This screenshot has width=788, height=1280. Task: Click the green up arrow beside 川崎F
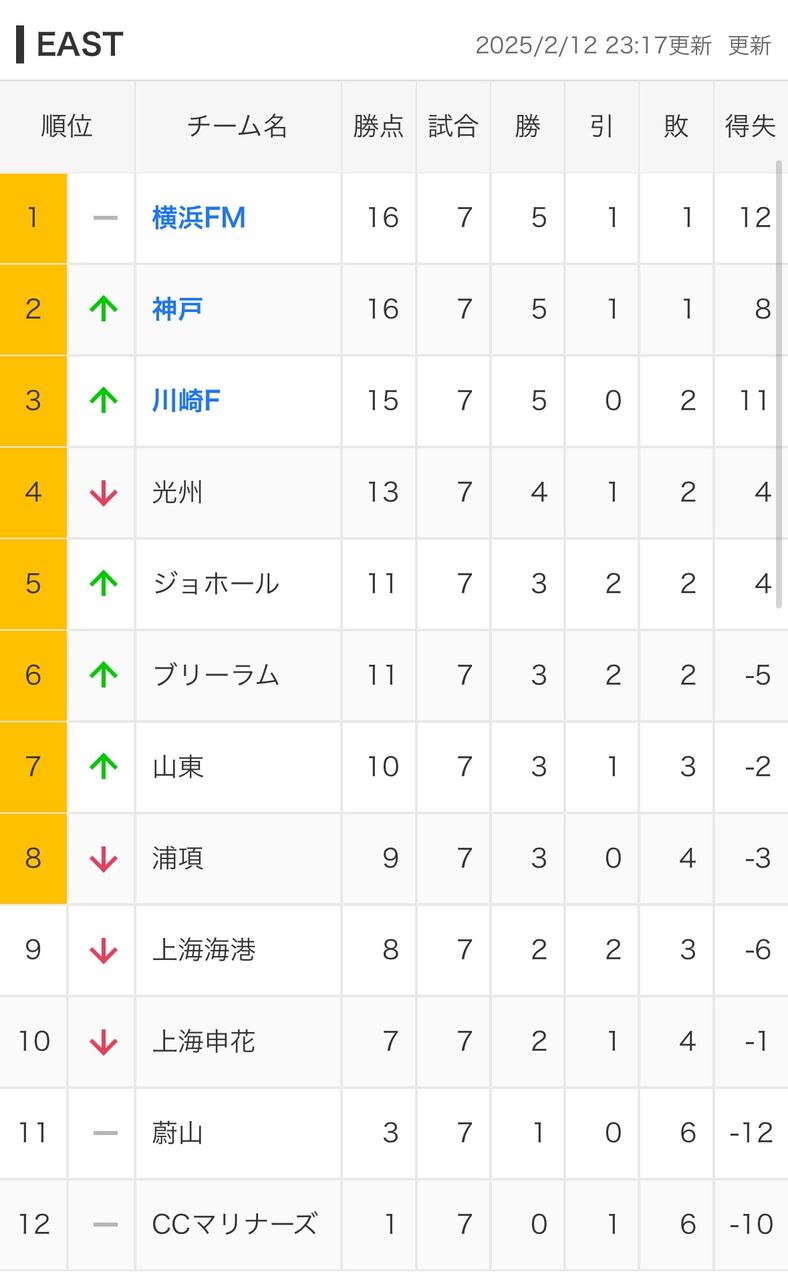point(103,401)
